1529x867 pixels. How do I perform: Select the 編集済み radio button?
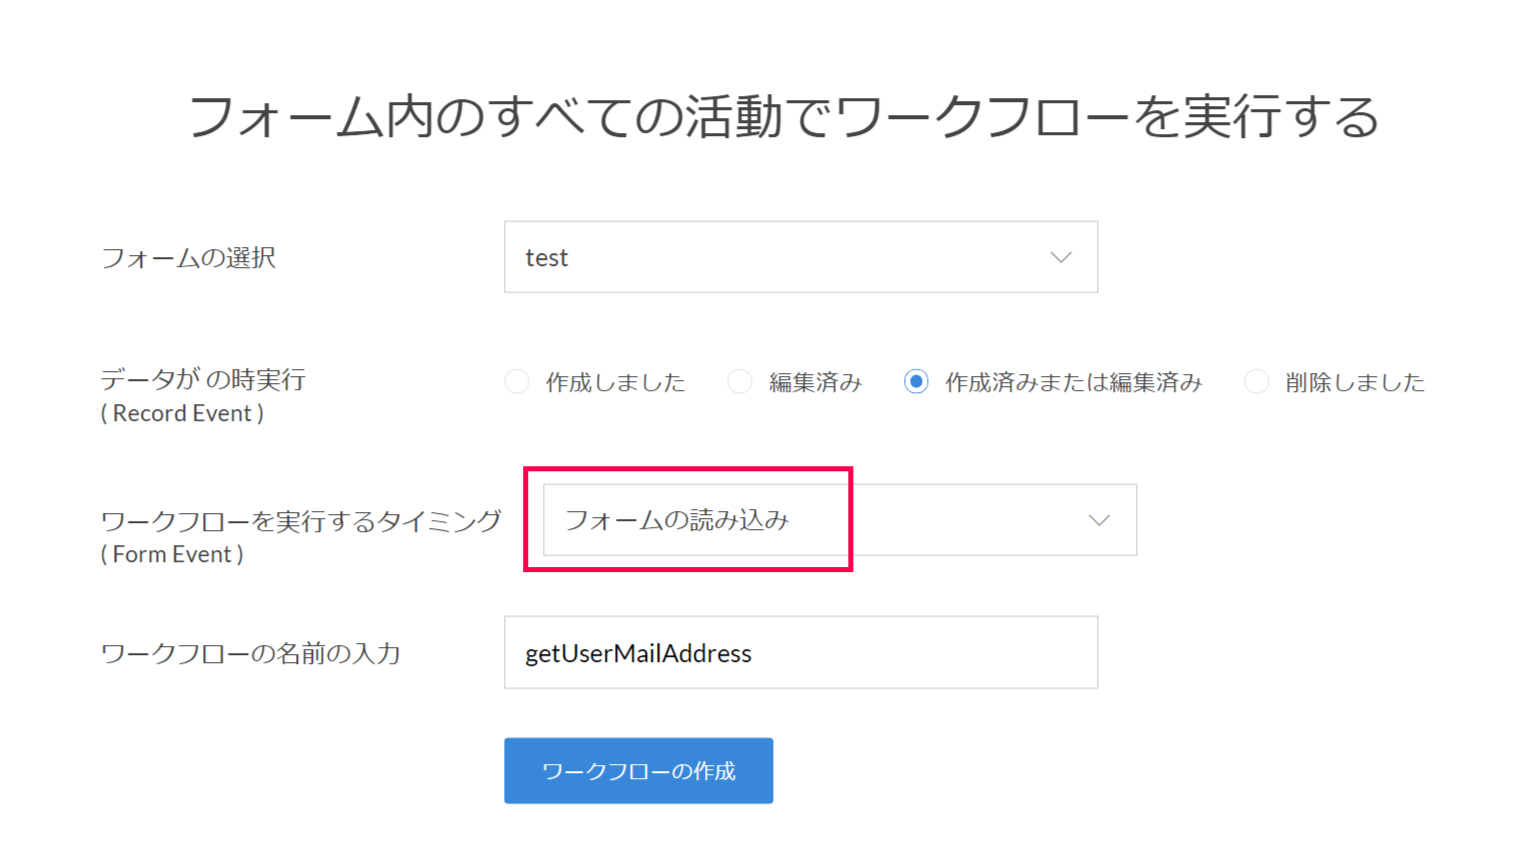click(x=740, y=382)
